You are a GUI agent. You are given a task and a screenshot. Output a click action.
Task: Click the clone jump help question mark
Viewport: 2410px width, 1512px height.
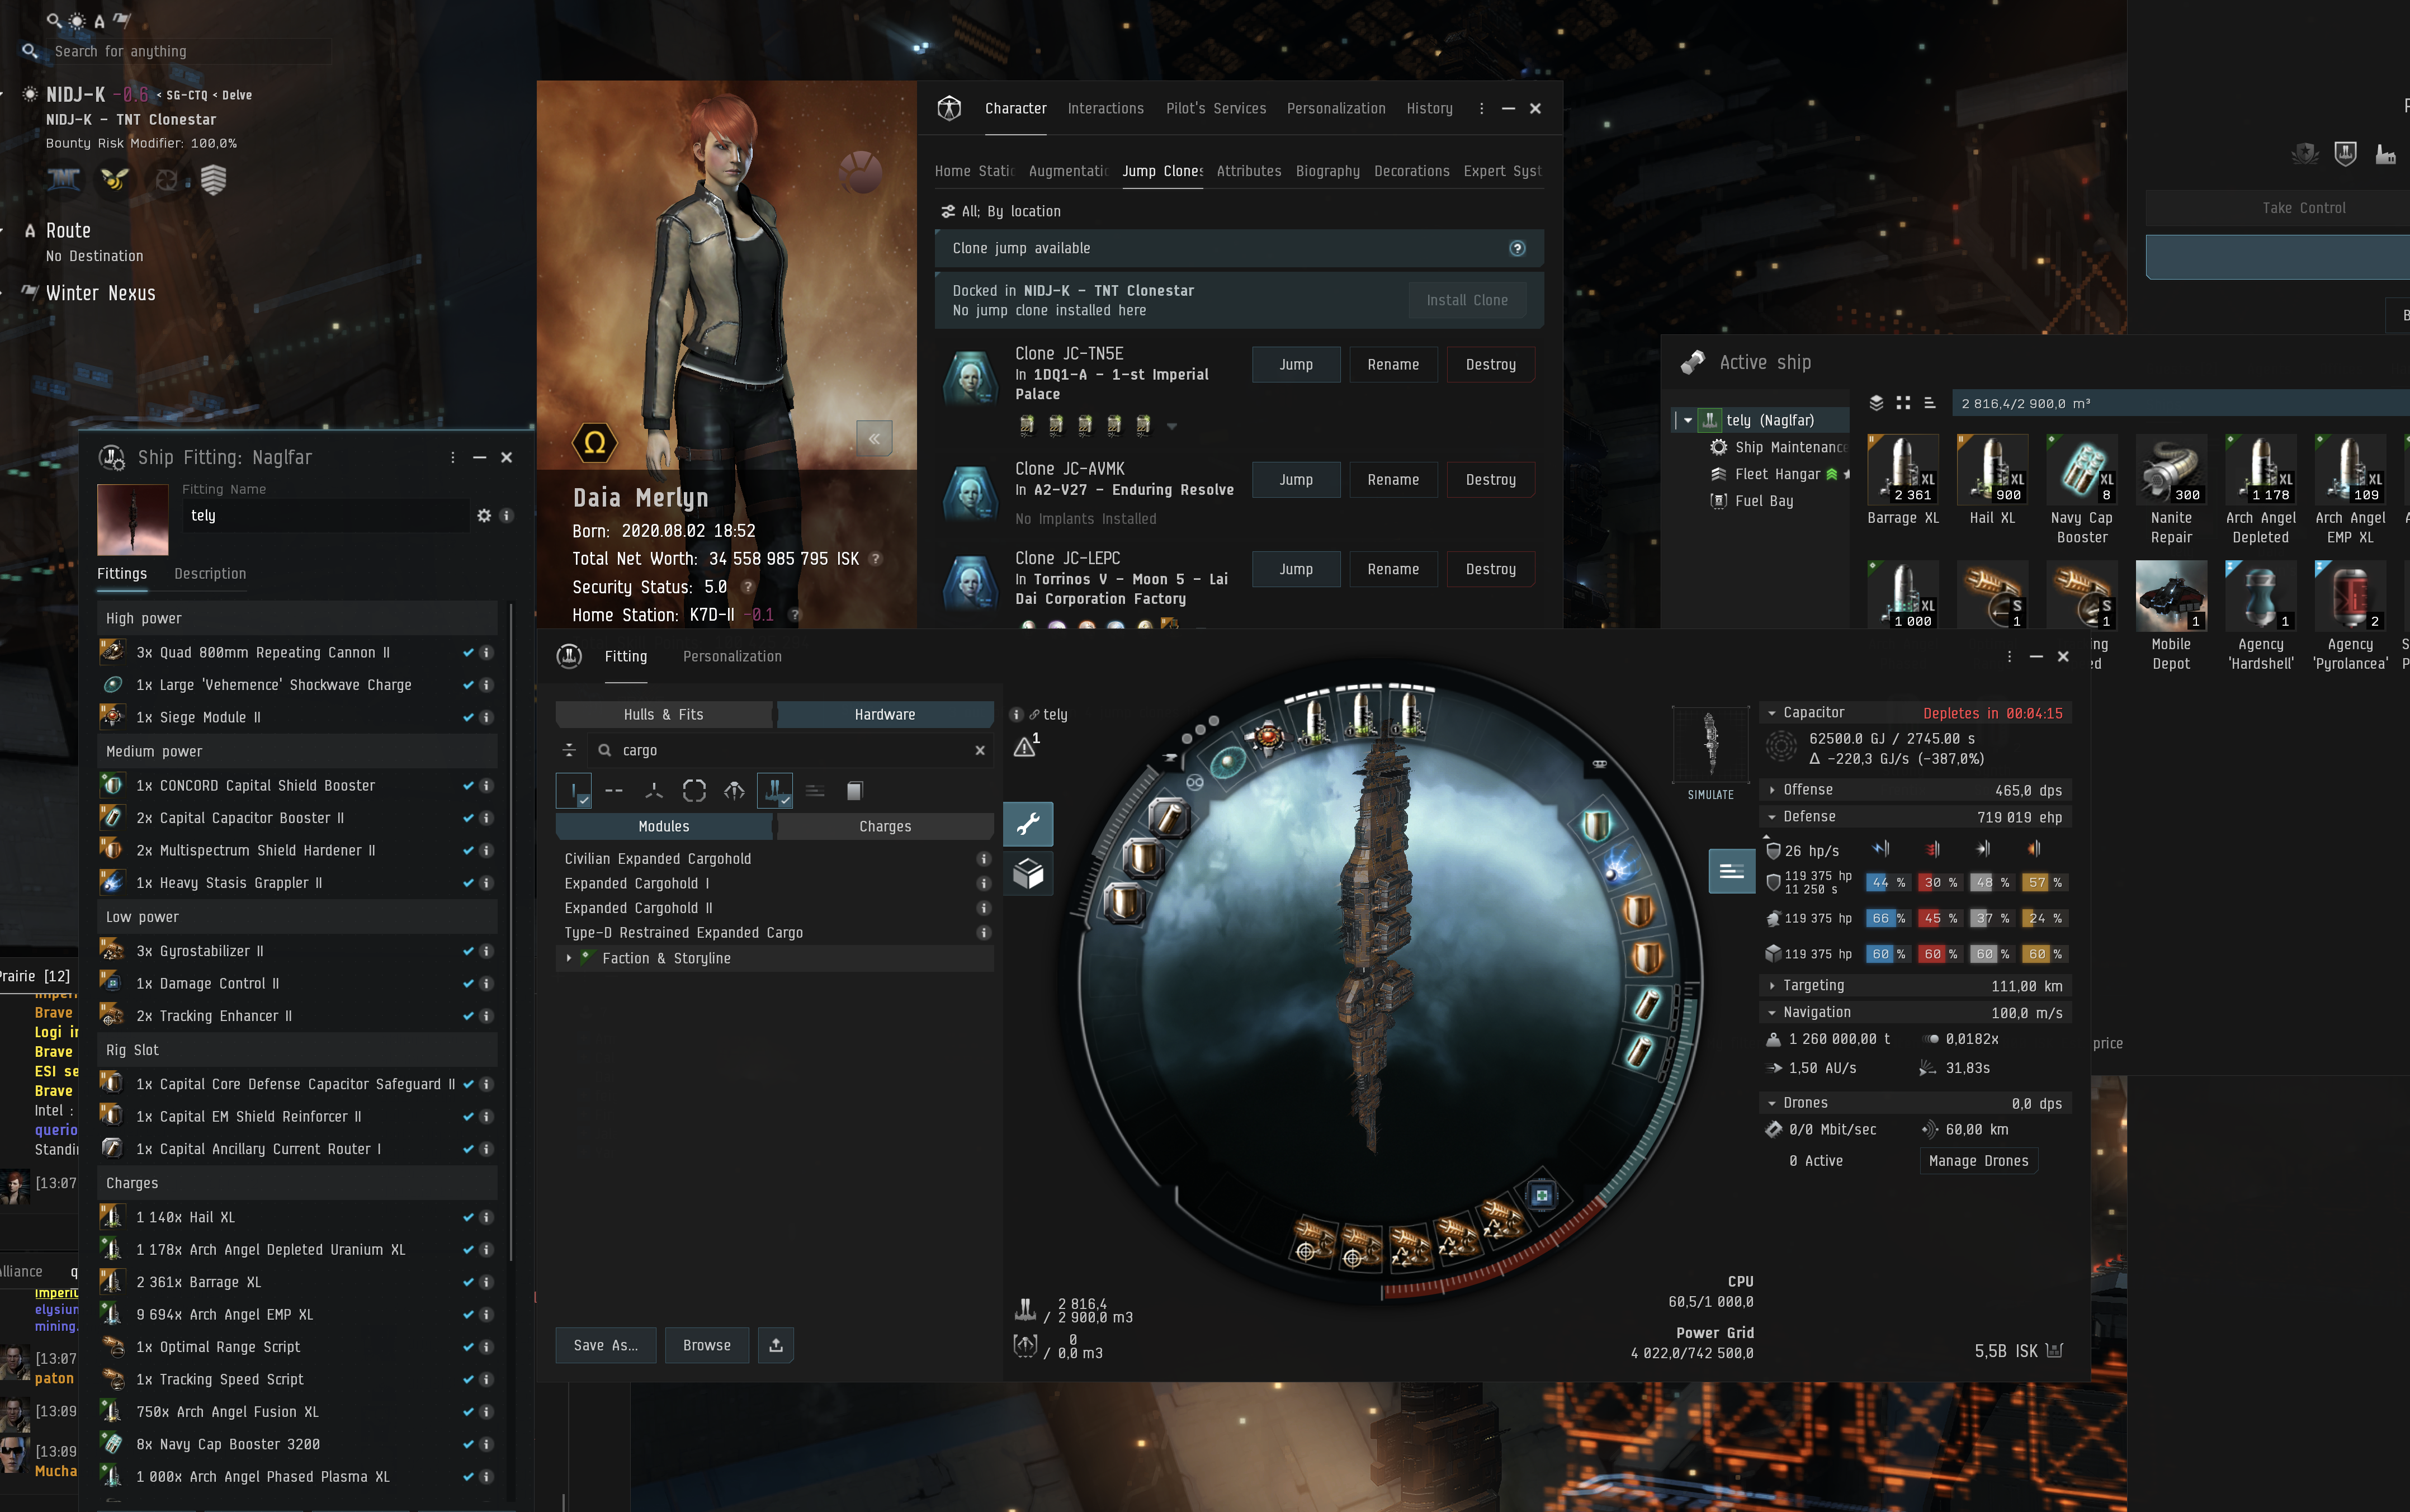point(1517,248)
